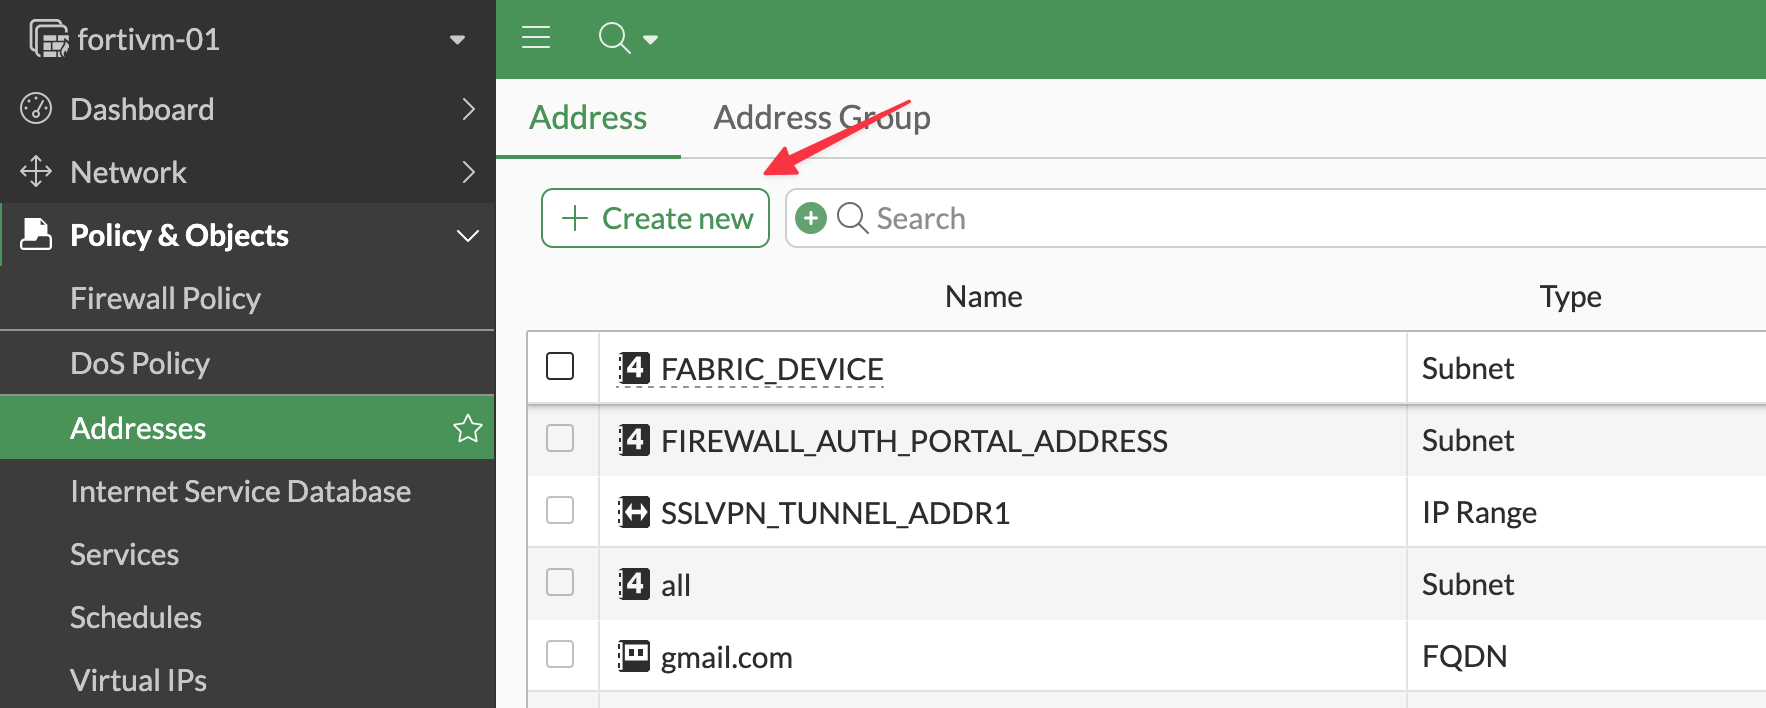Click the hamburger menu icon in header

536,39
